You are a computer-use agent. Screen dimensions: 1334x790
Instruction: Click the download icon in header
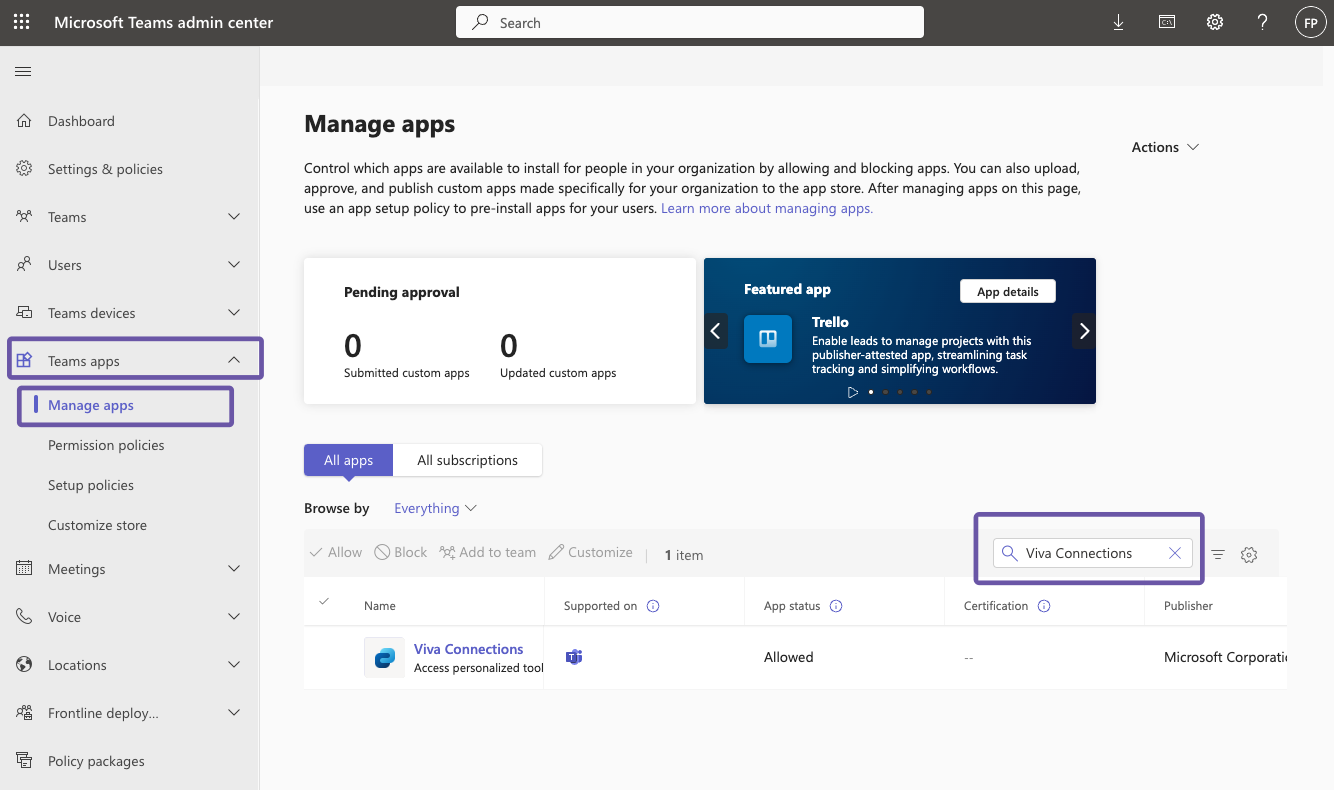pos(1118,22)
